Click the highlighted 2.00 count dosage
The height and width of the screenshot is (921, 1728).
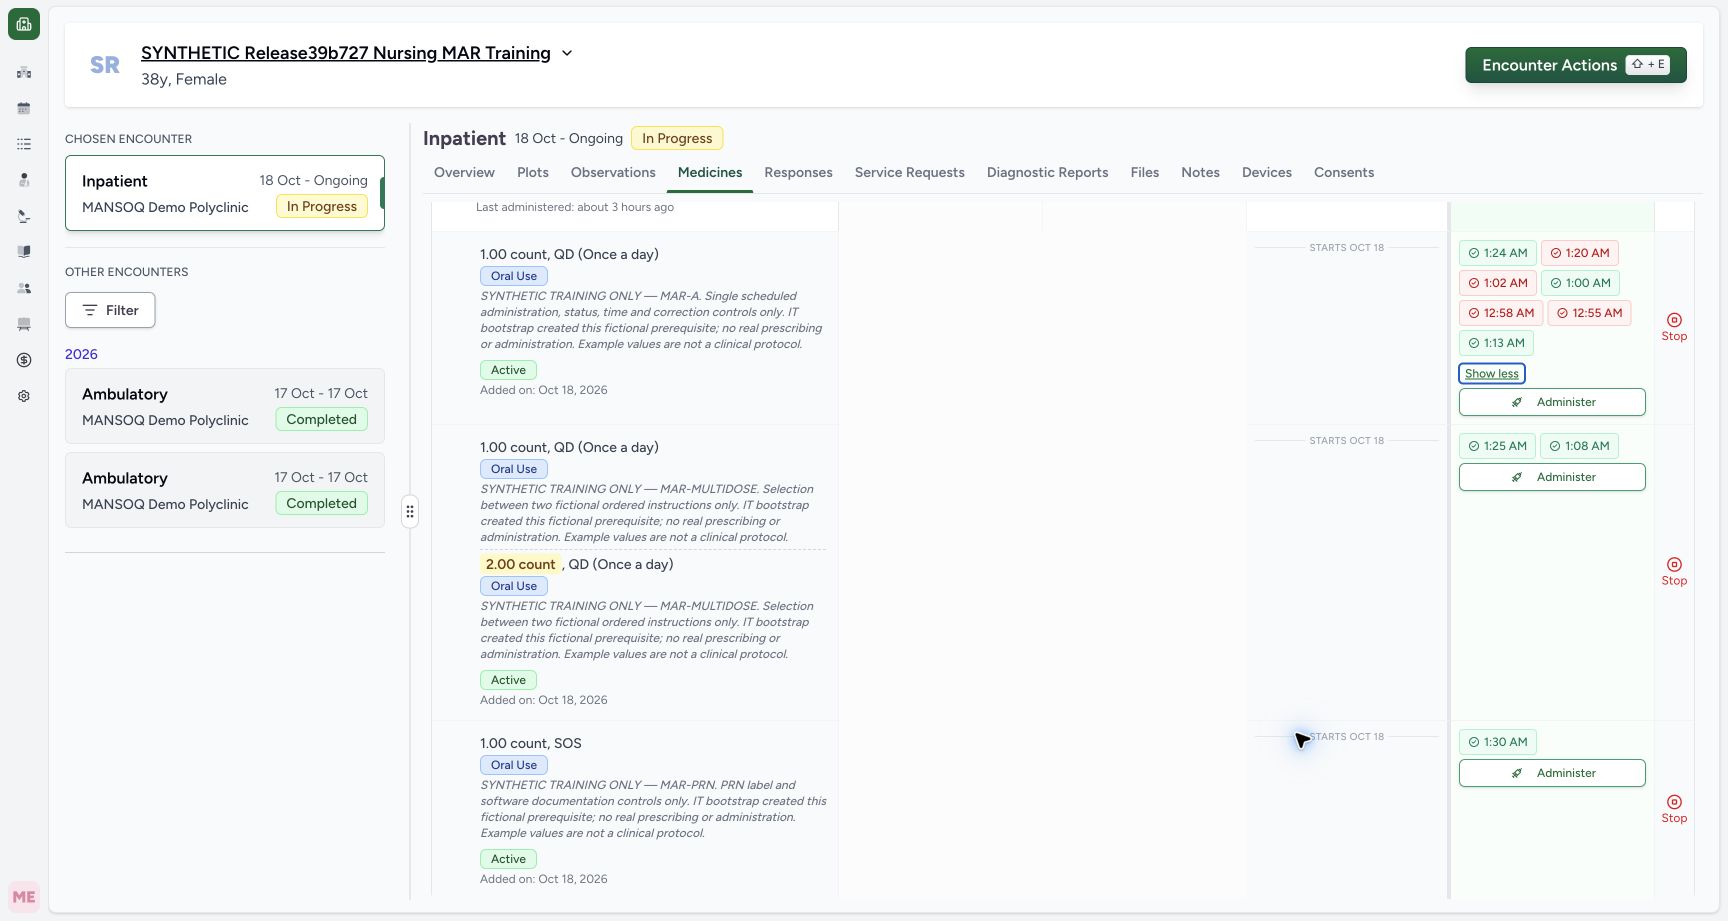[520, 564]
